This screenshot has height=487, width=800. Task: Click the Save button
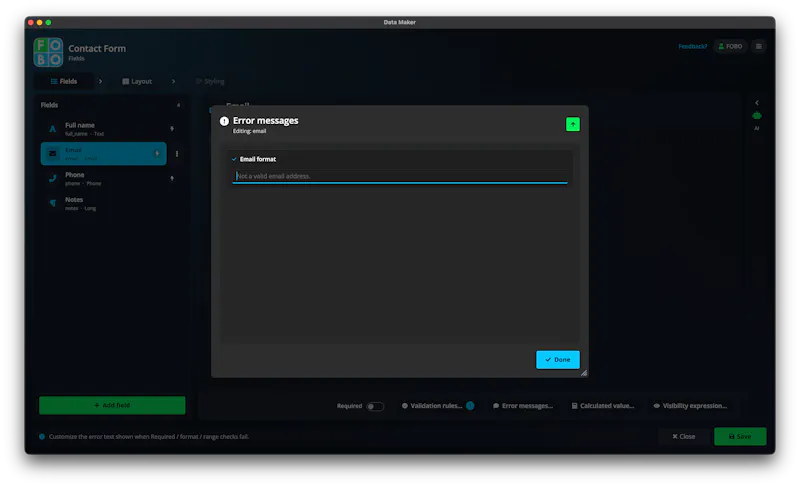click(740, 437)
